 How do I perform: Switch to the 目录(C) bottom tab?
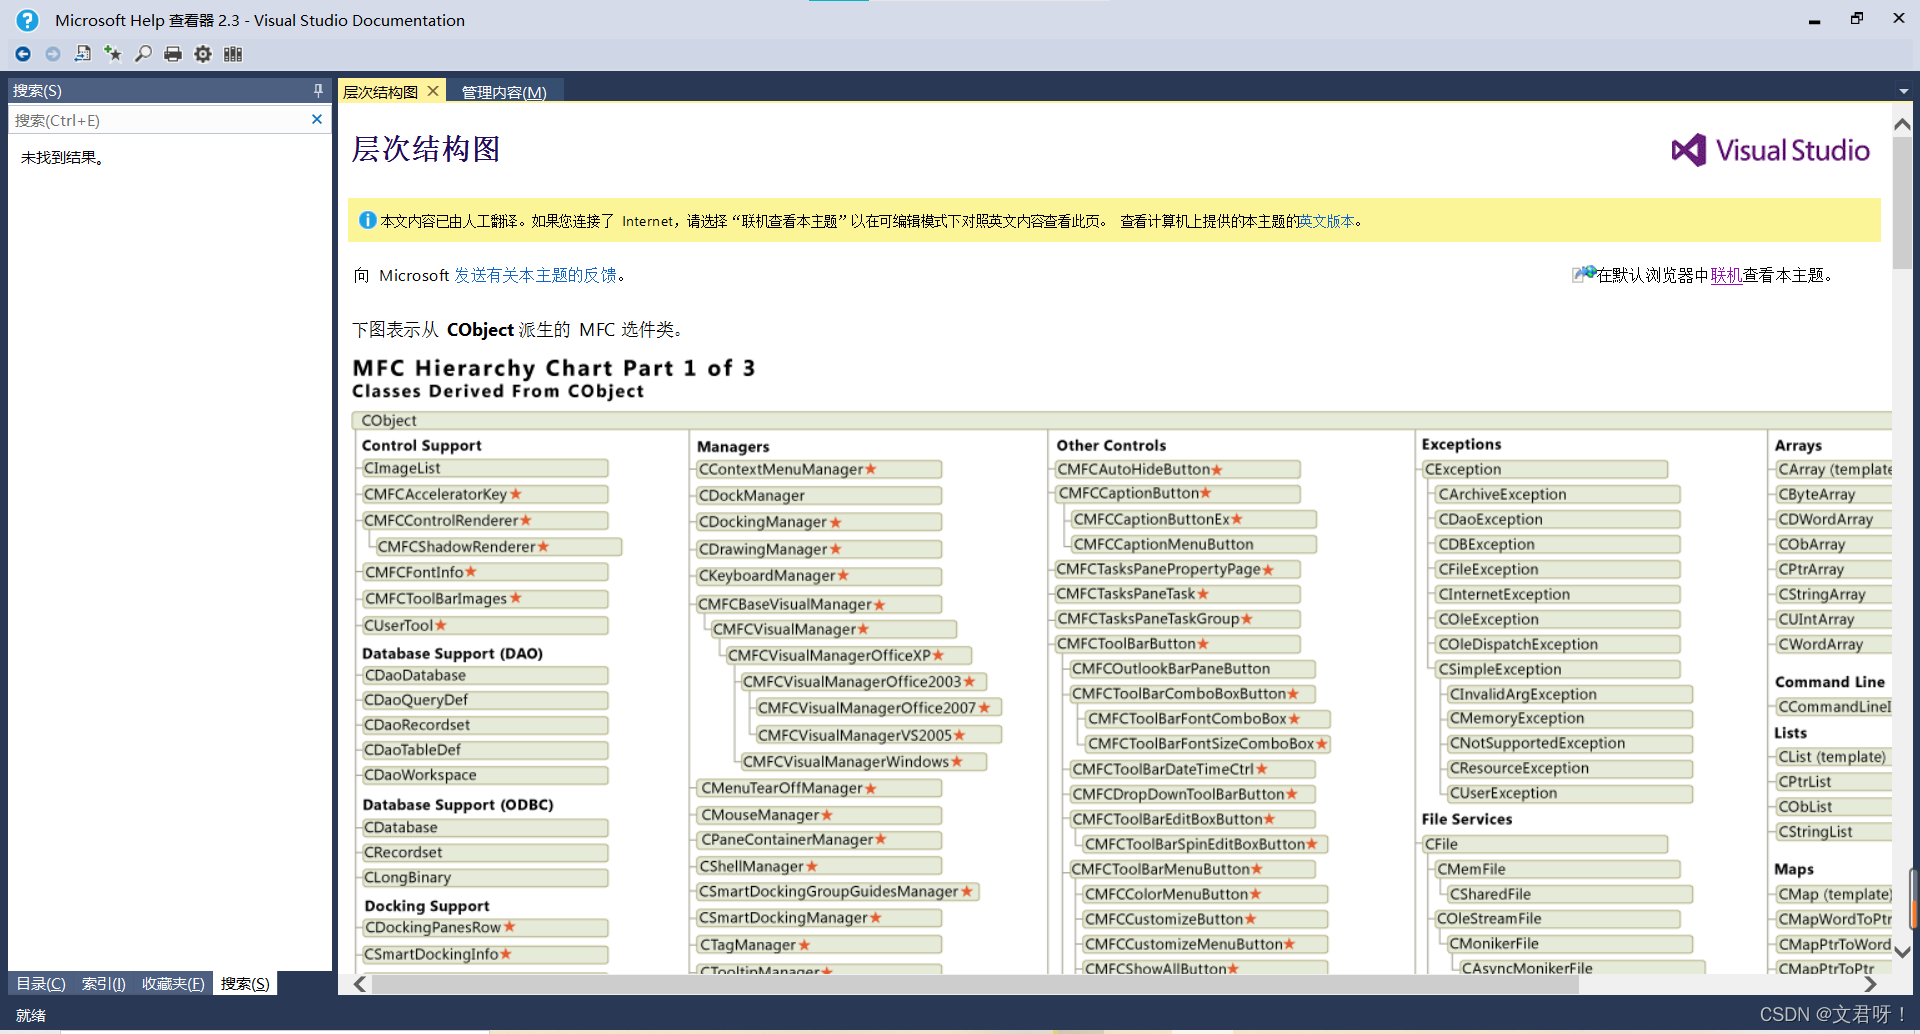click(x=41, y=984)
